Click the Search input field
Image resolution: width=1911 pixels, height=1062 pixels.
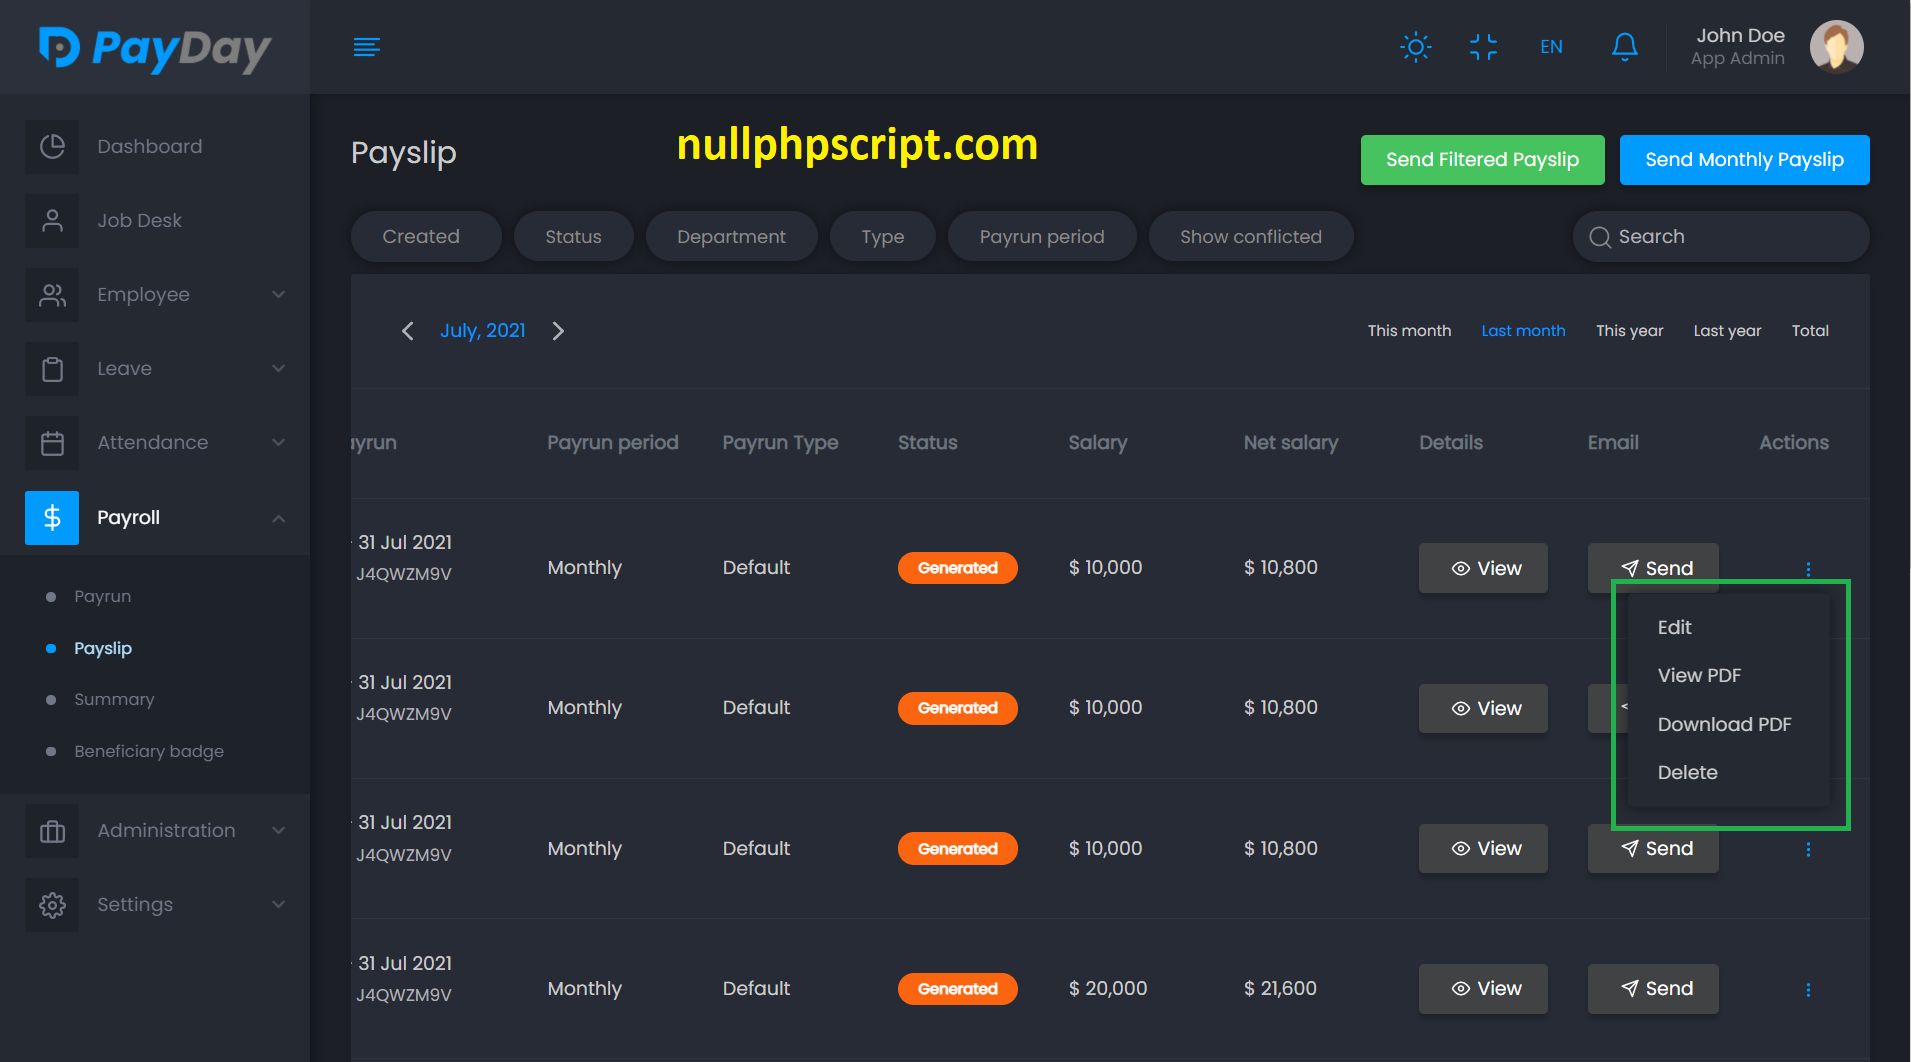1730,237
